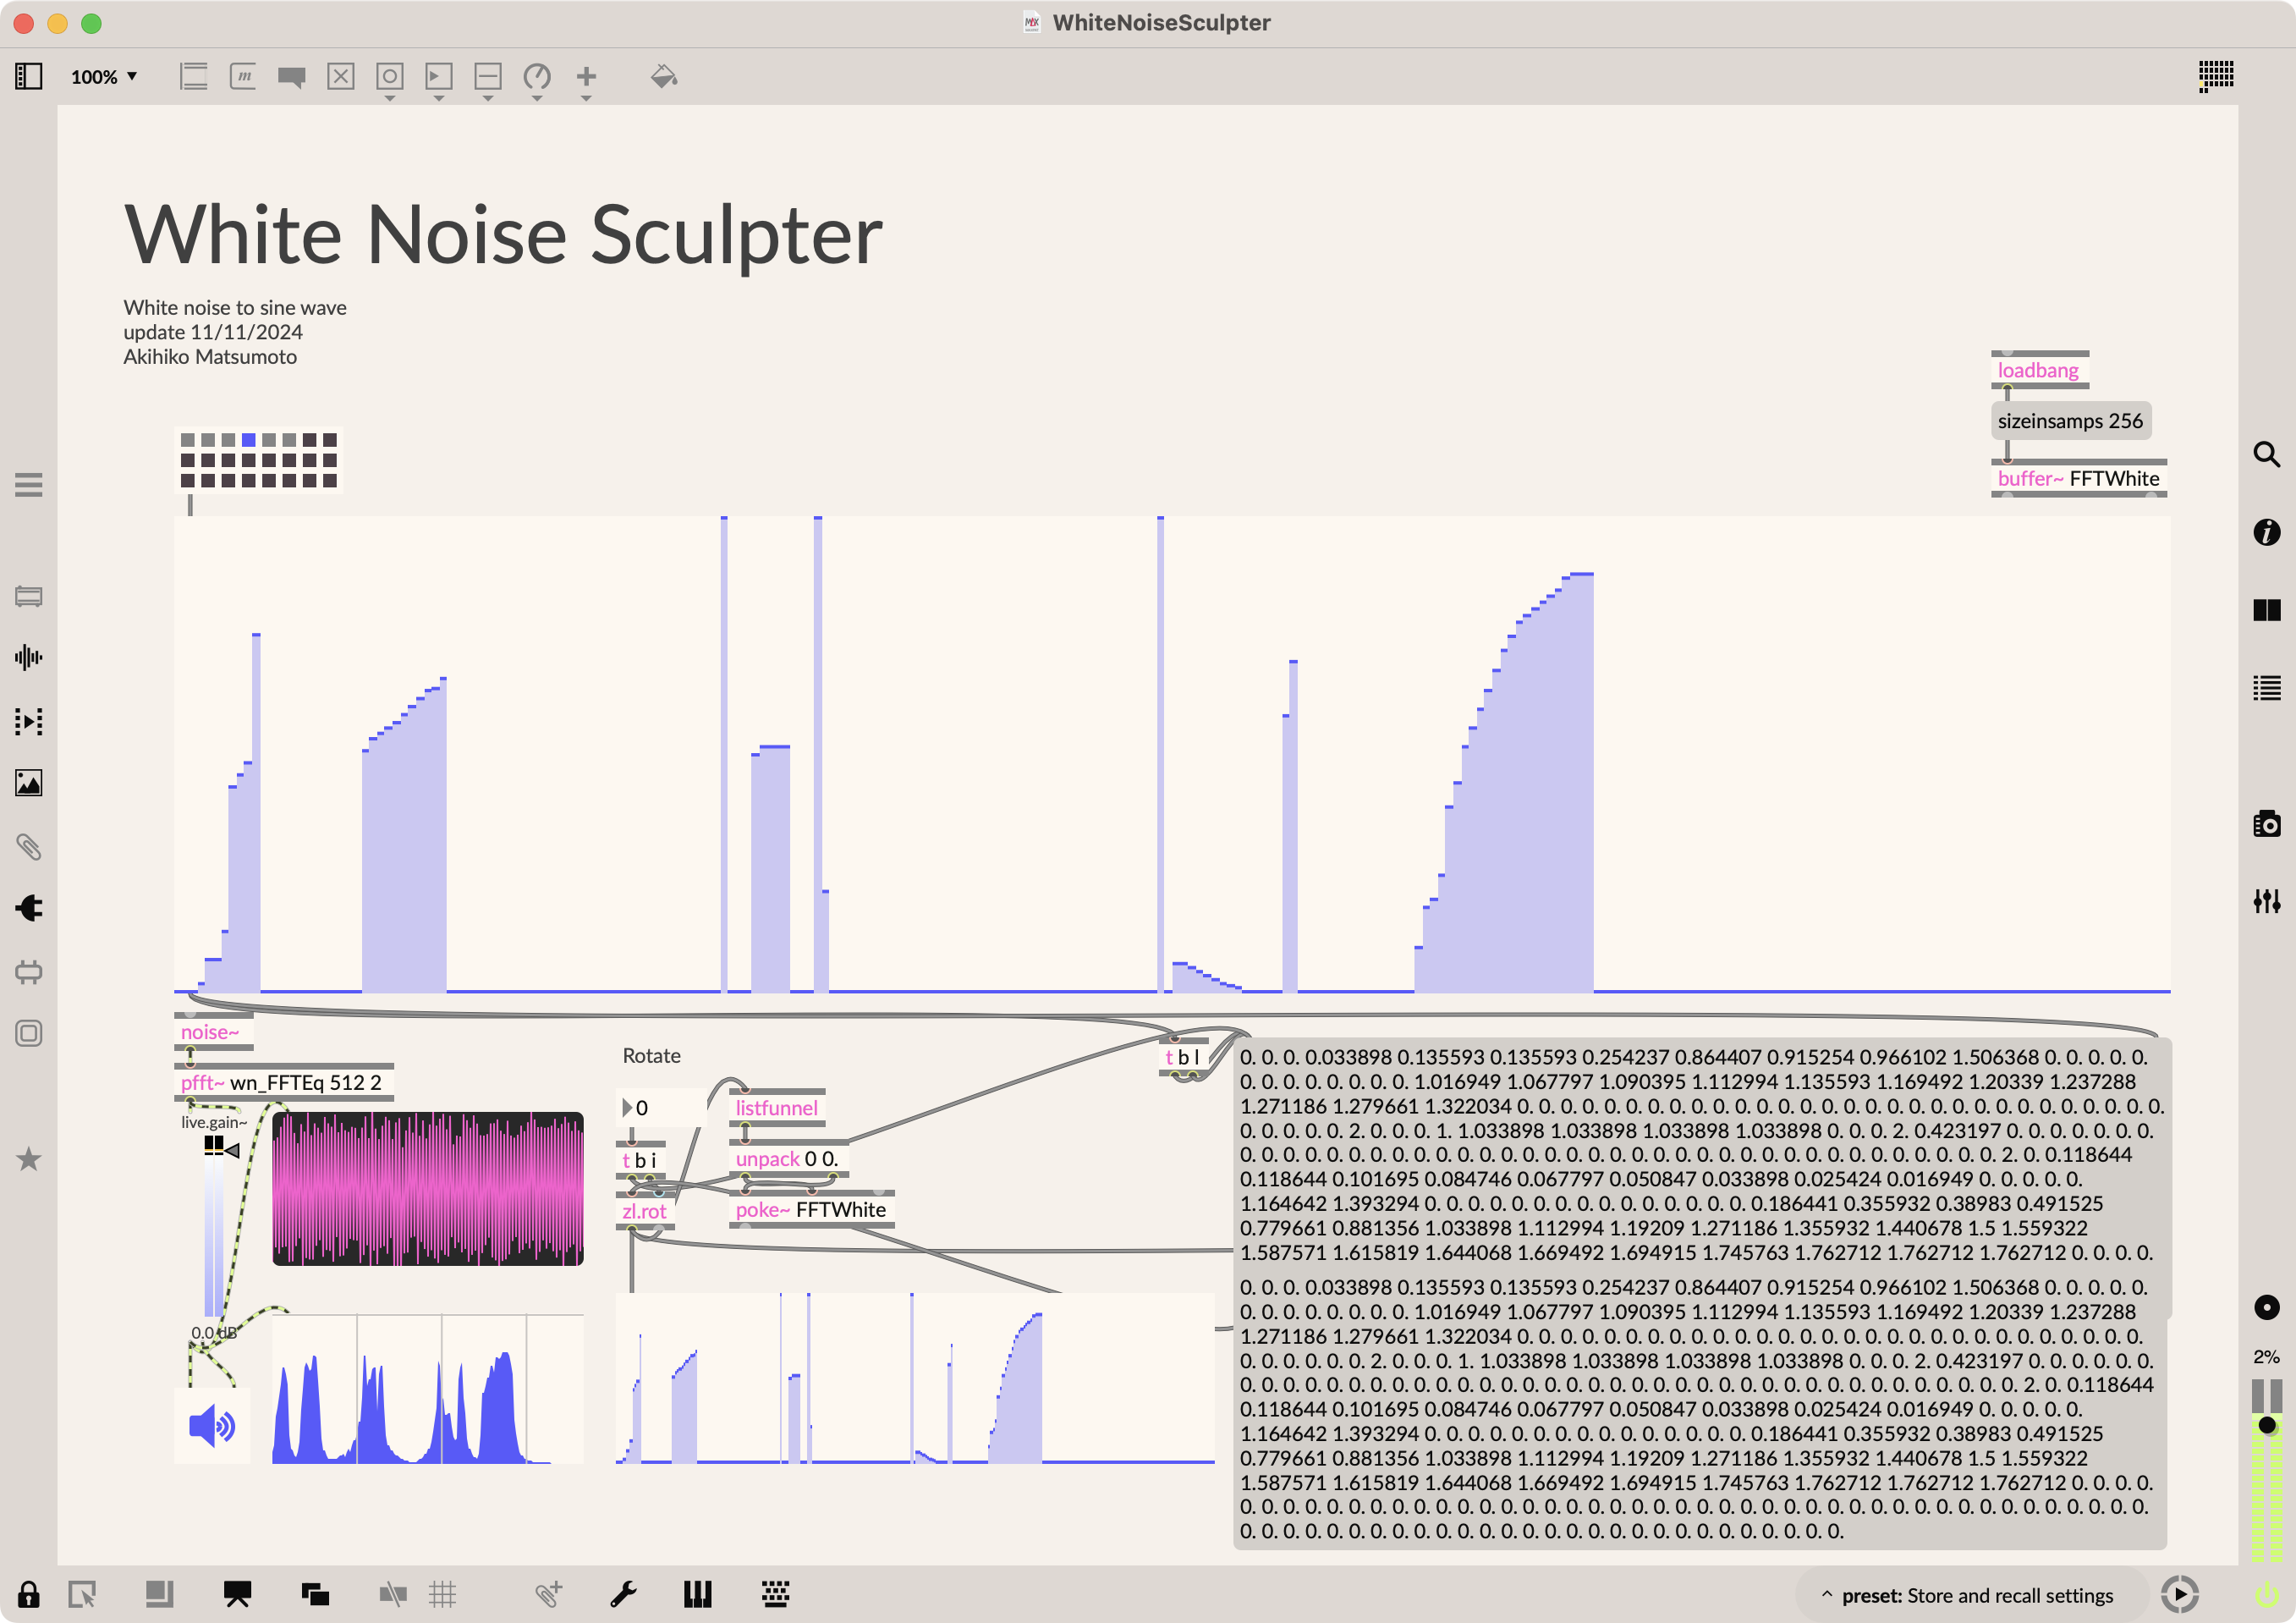This screenshot has width=2296, height=1623.
Task: Open the debug wrench icon
Action: [623, 1594]
